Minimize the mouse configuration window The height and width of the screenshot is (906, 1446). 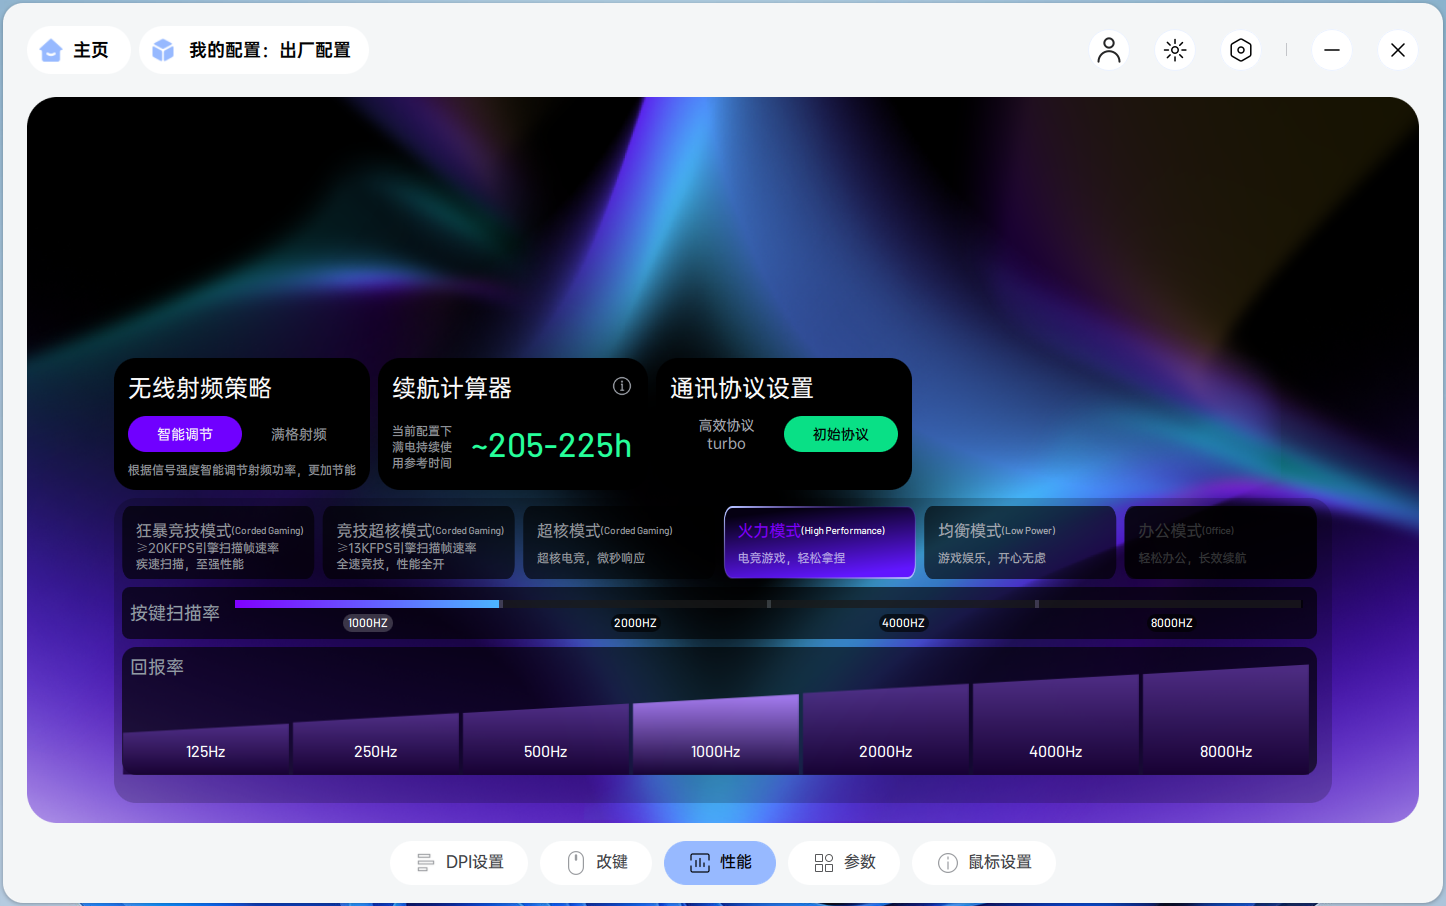[1332, 50]
